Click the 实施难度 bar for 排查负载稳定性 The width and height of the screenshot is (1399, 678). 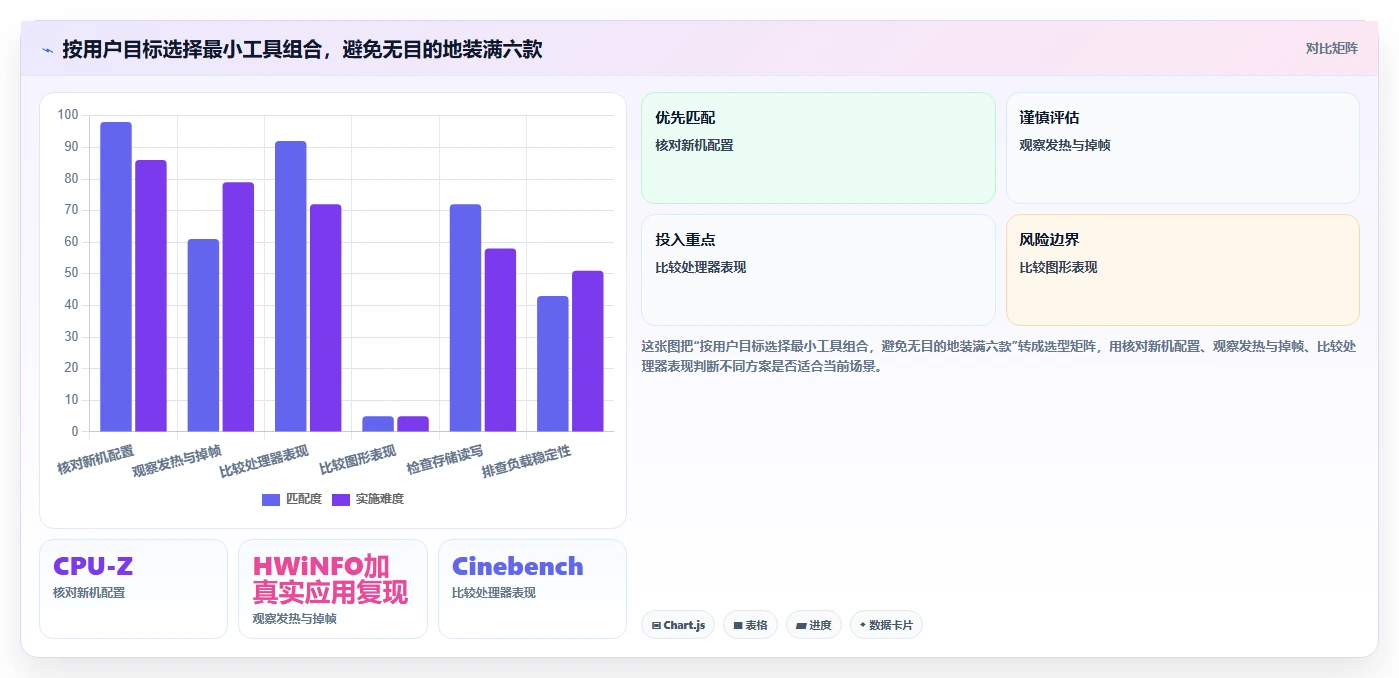(588, 351)
